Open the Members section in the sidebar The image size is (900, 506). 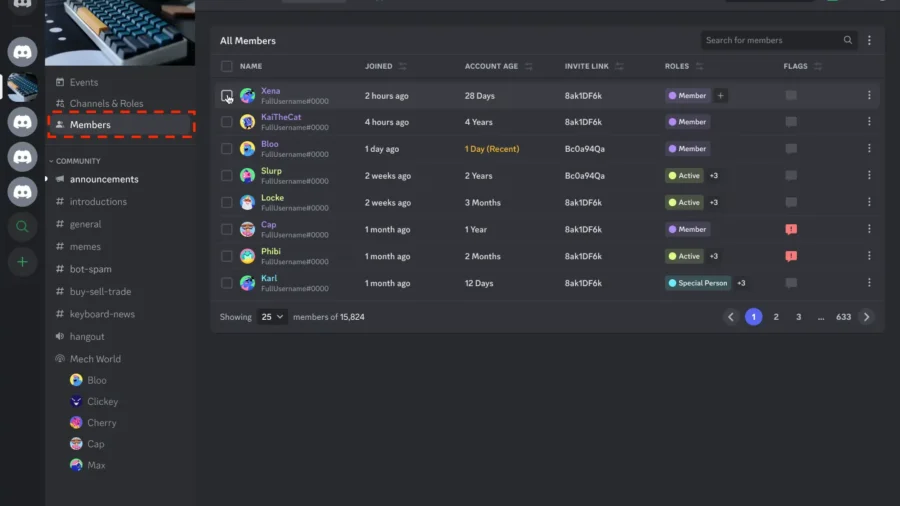point(90,125)
